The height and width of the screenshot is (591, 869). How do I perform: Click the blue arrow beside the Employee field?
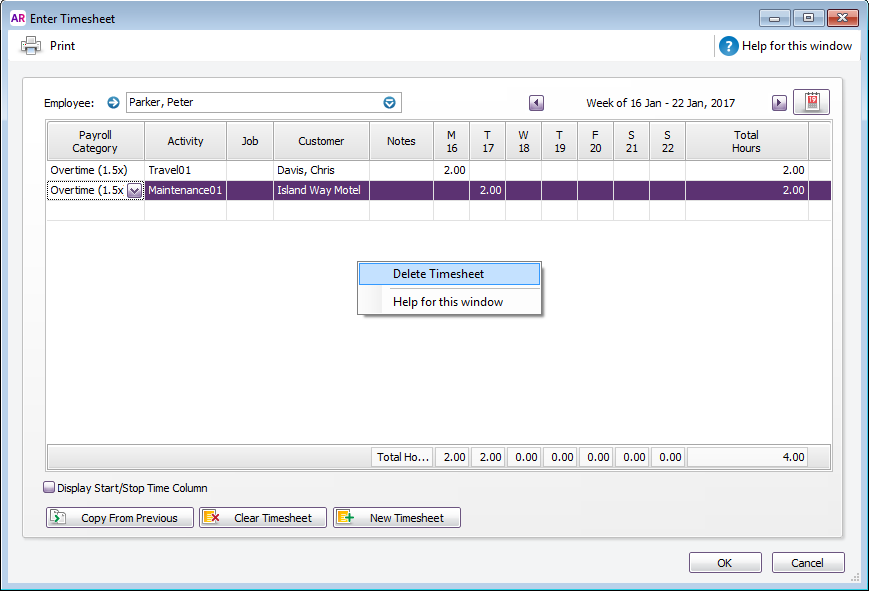[x=111, y=102]
